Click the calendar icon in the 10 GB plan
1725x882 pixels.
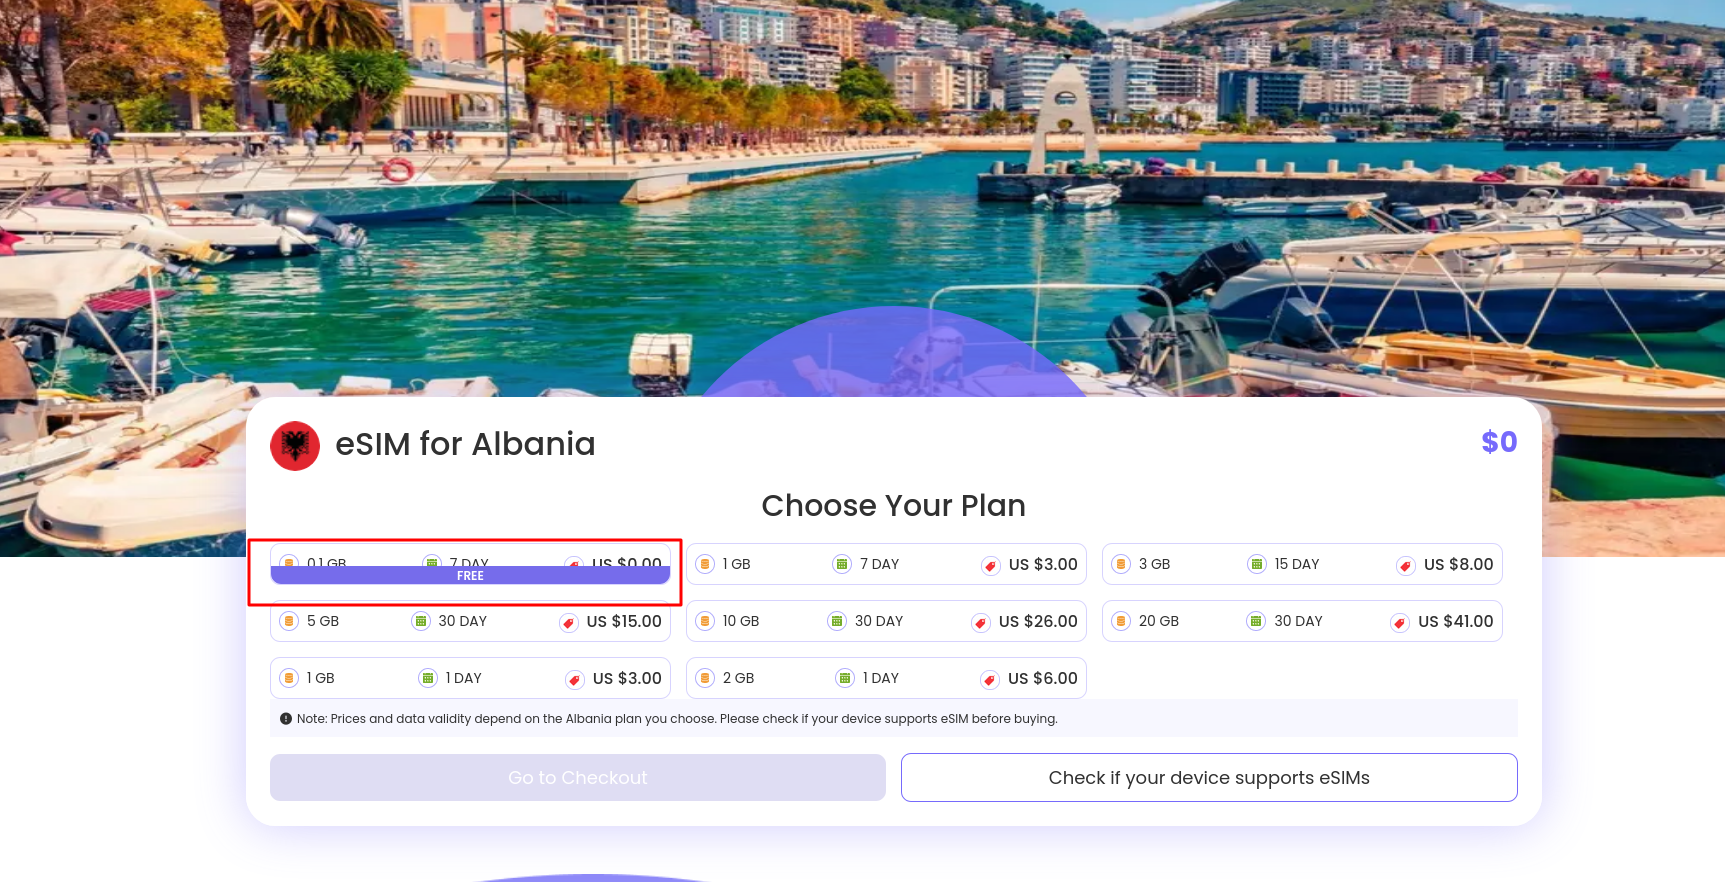(x=837, y=621)
